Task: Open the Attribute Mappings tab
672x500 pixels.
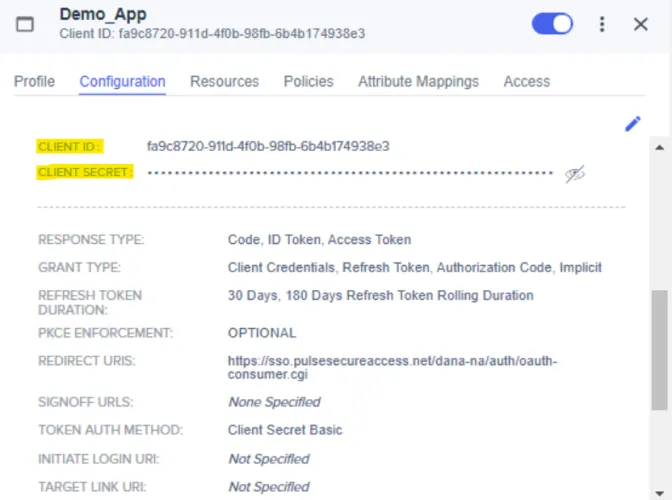Action: [418, 81]
